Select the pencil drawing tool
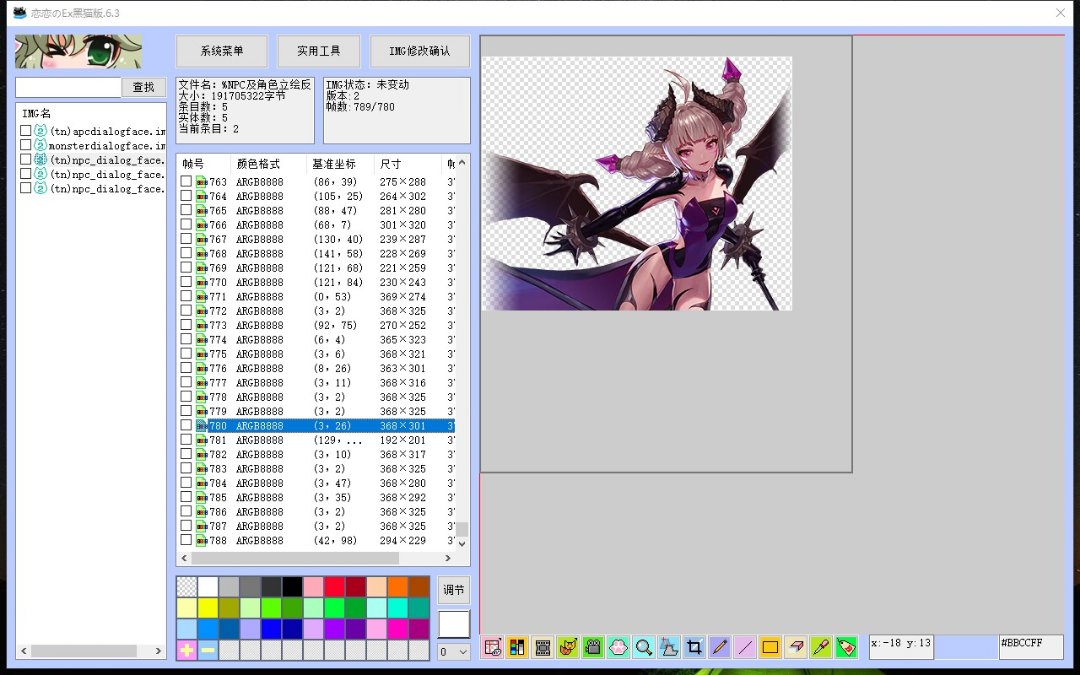Image resolution: width=1080 pixels, height=675 pixels. click(x=719, y=647)
